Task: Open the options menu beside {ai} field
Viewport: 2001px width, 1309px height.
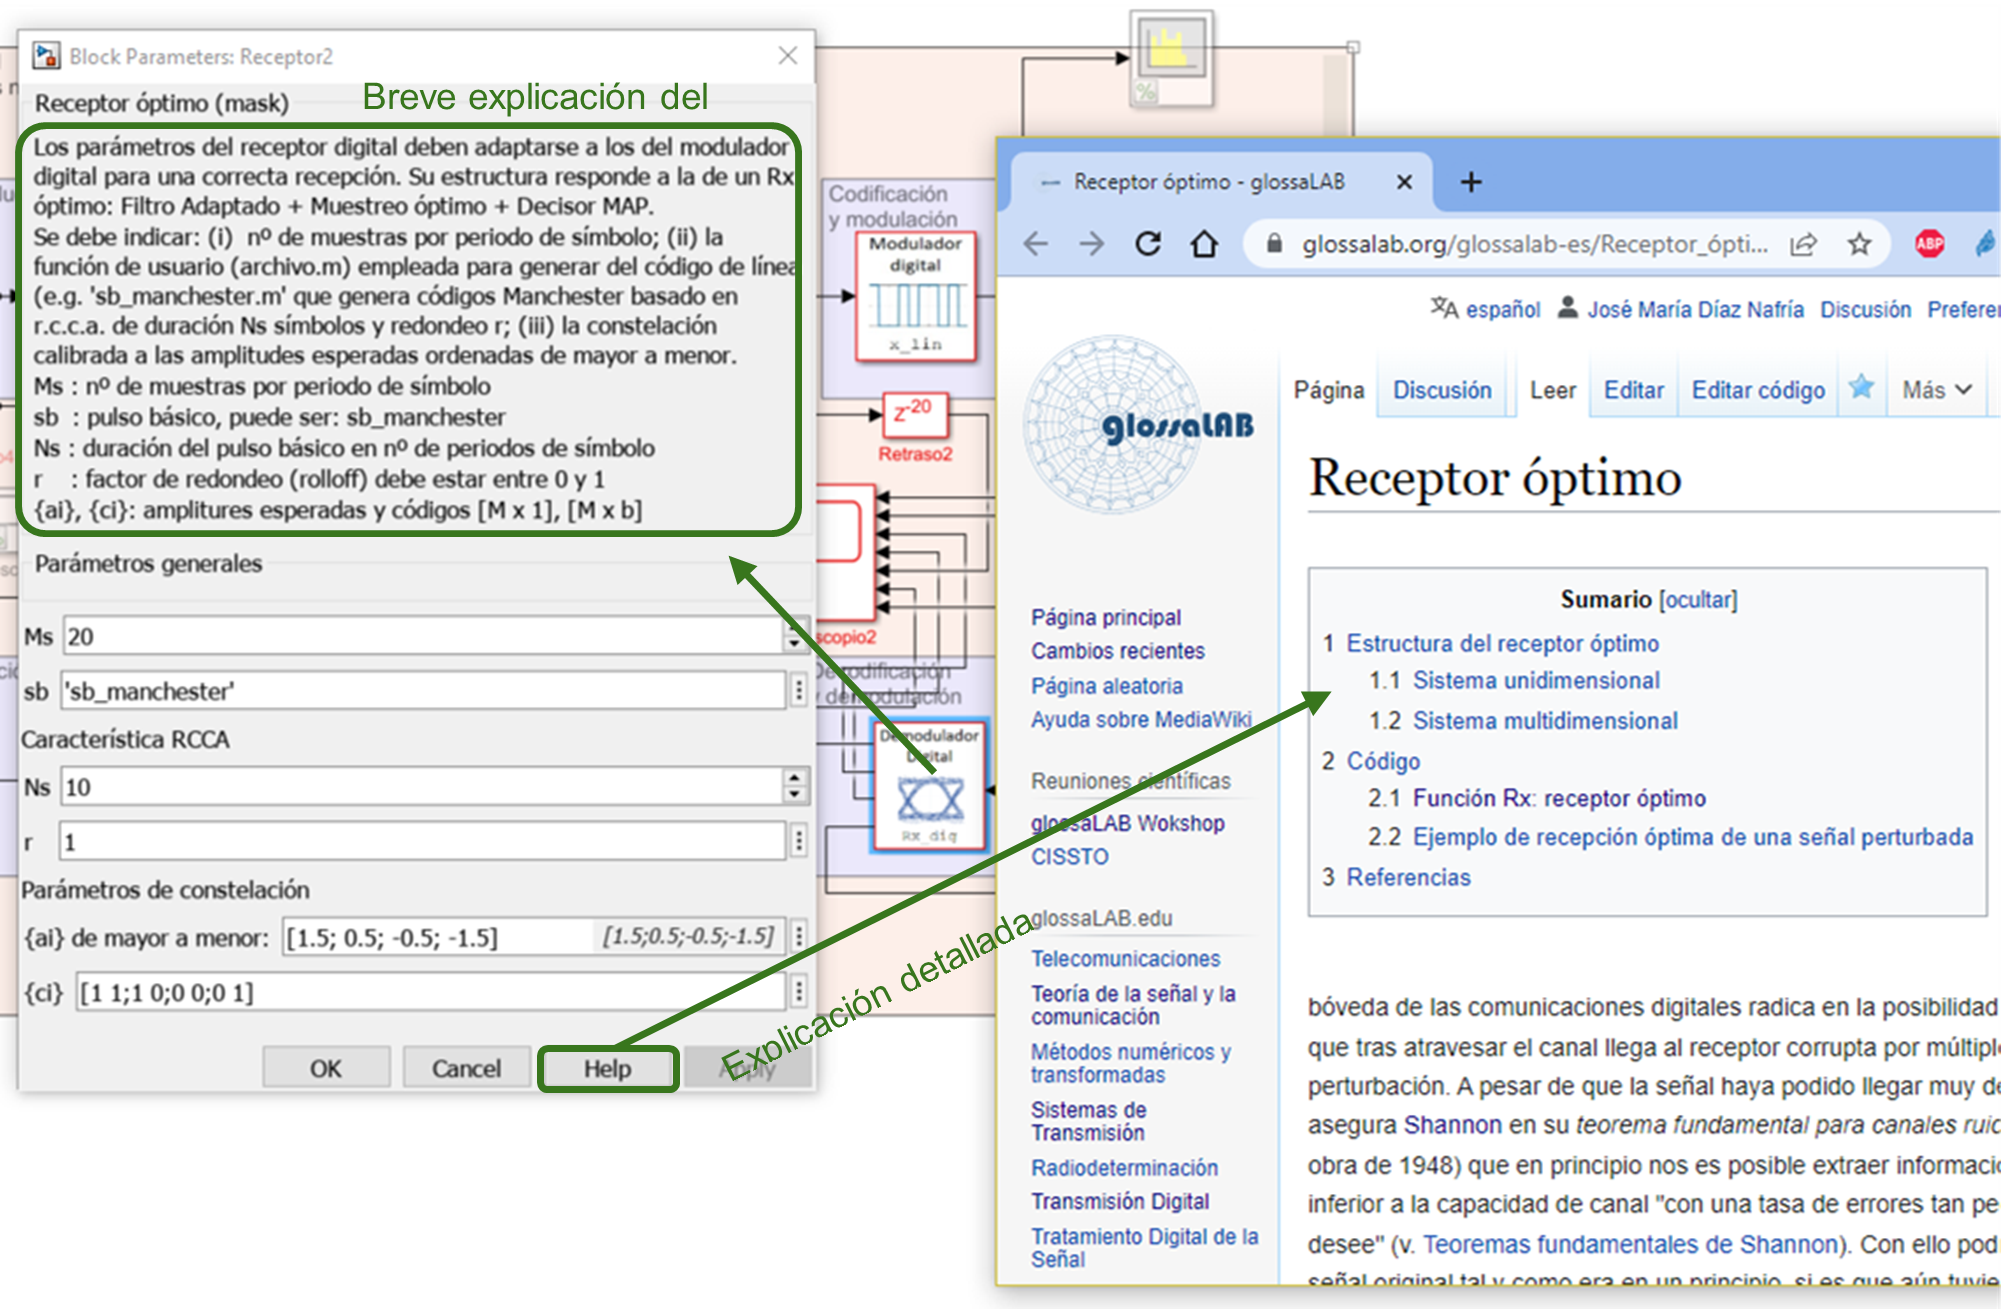Action: pos(798,937)
